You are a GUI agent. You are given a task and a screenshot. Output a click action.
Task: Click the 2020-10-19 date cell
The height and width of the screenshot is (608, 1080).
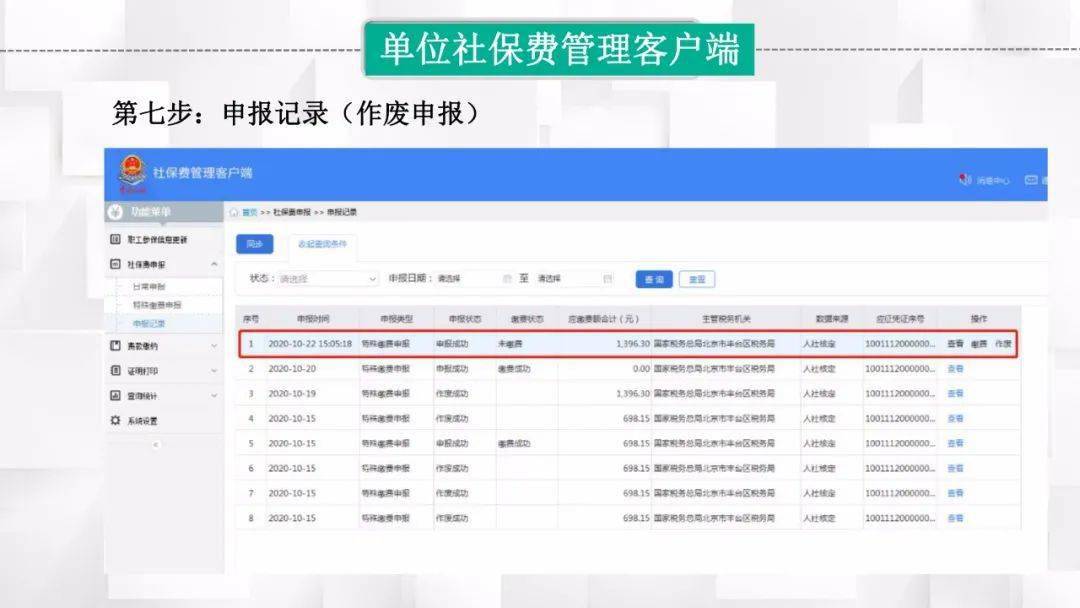[292, 393]
